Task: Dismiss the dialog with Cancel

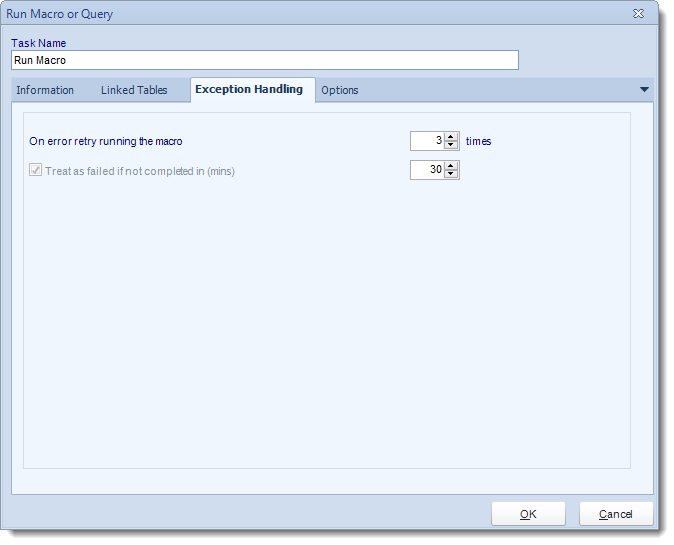Action: 616,514
